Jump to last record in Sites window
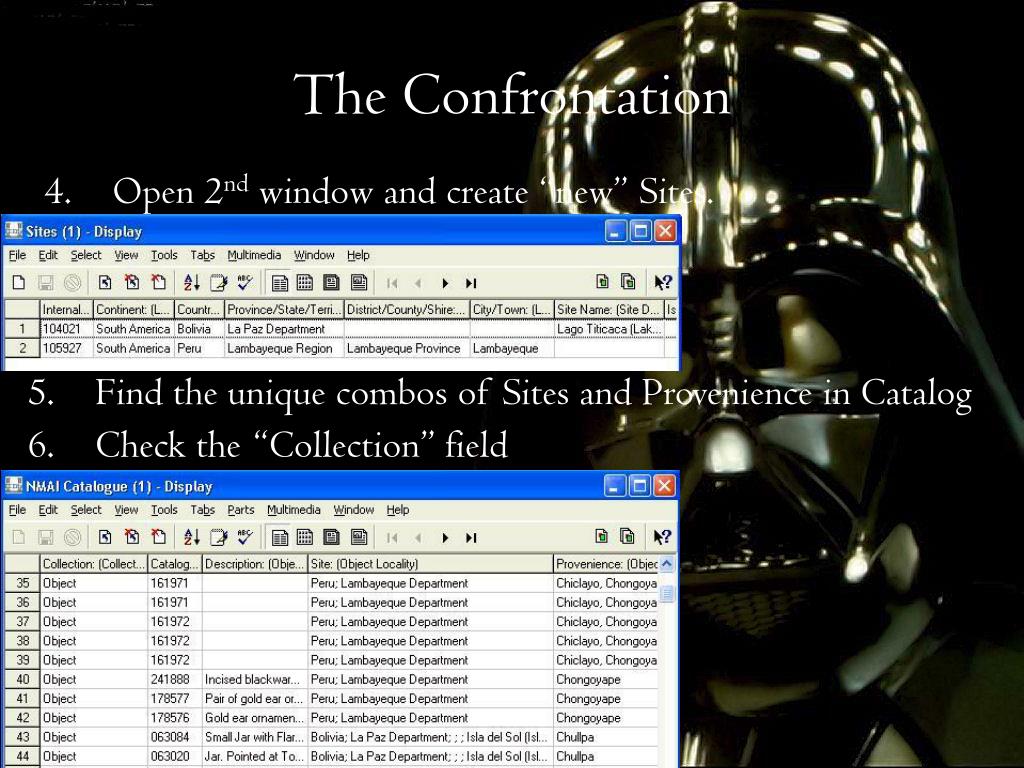 pyautogui.click(x=471, y=283)
